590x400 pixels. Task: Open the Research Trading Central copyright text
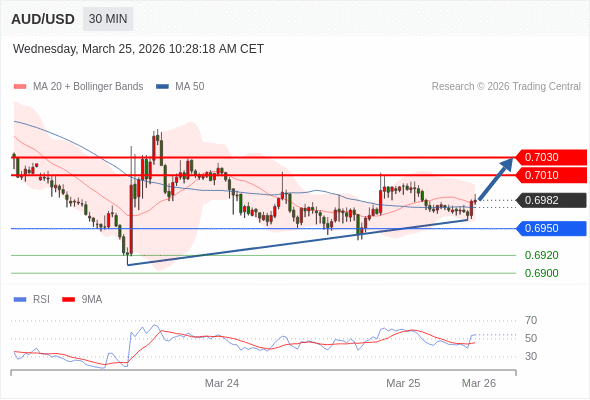coord(506,87)
